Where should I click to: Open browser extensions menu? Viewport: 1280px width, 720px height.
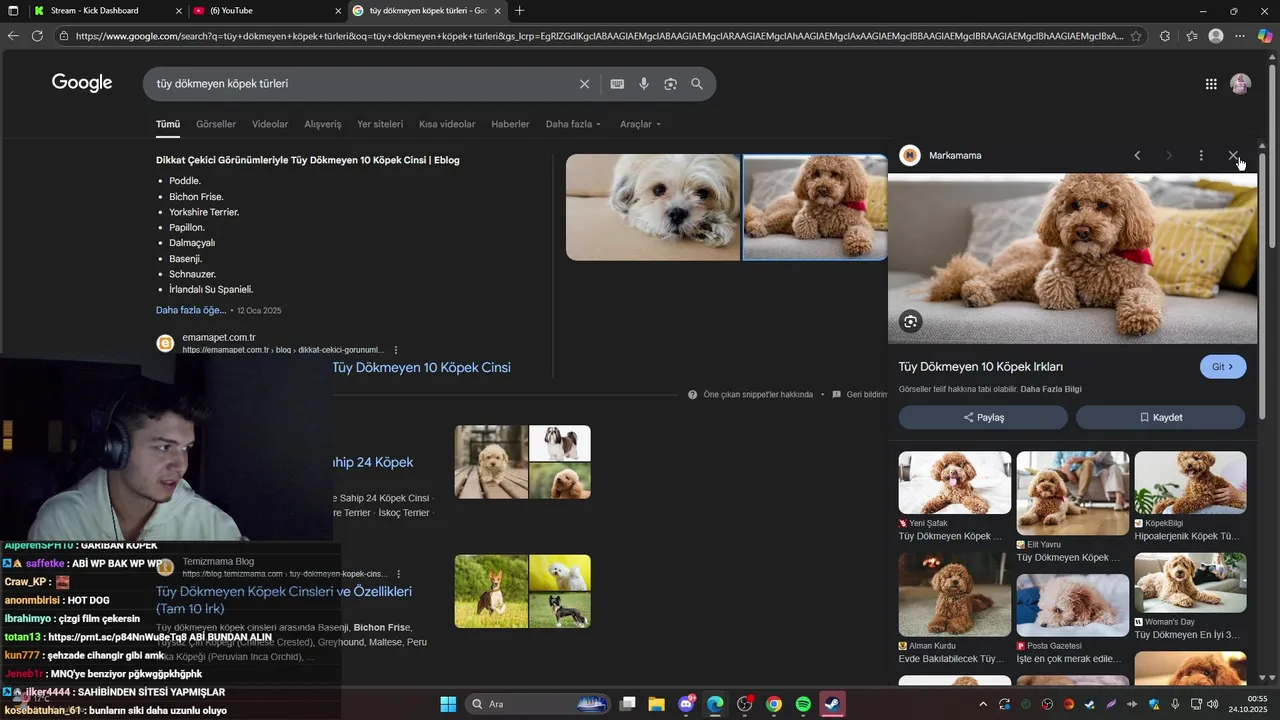click(x=1165, y=36)
